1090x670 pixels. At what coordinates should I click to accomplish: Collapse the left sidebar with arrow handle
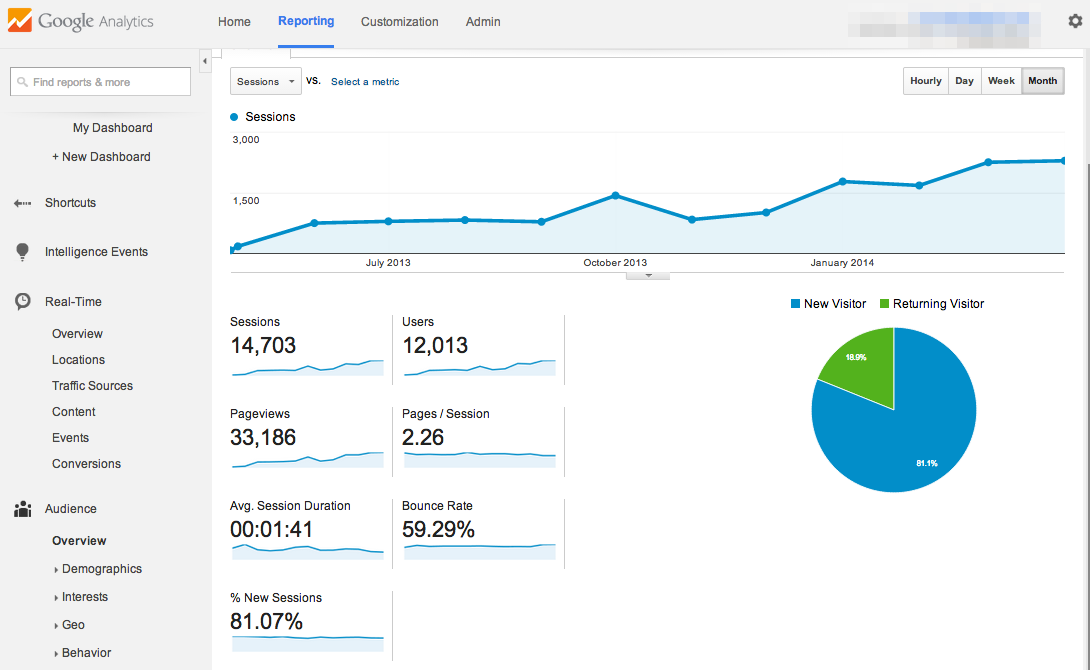point(205,62)
